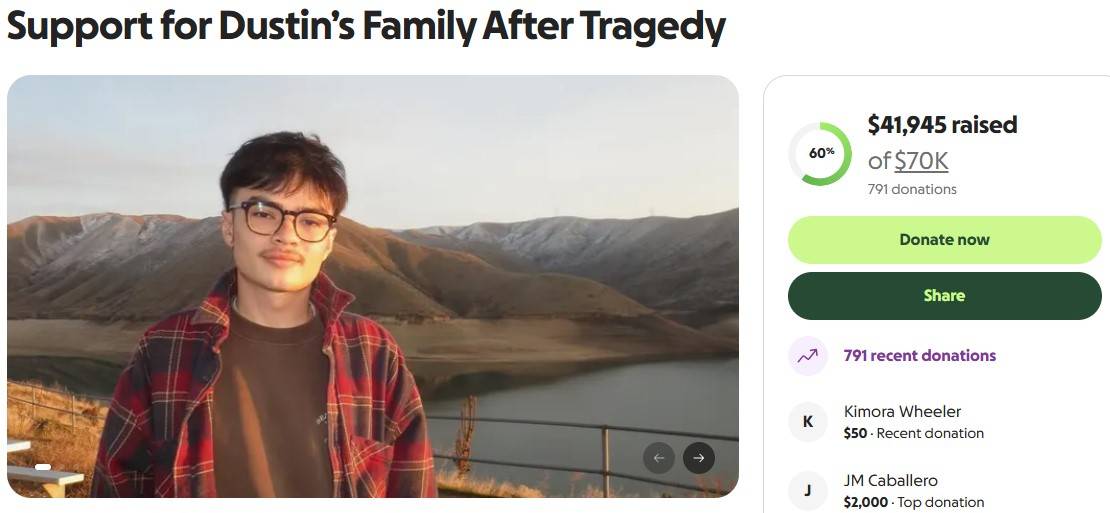Click the $41,945 raised amount
The image size is (1110, 513).
tap(942, 125)
